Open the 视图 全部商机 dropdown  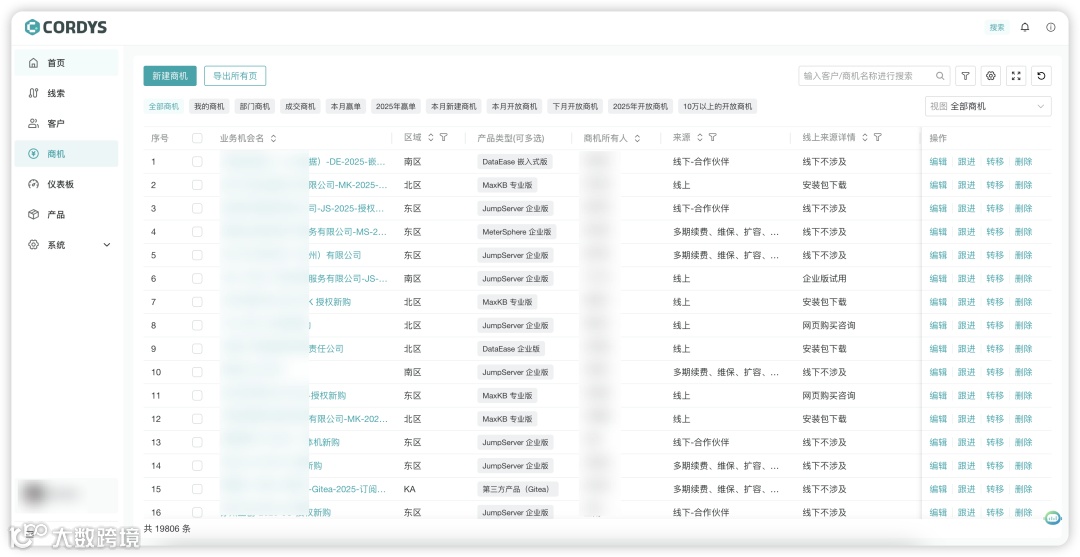pyautogui.click(x=988, y=106)
